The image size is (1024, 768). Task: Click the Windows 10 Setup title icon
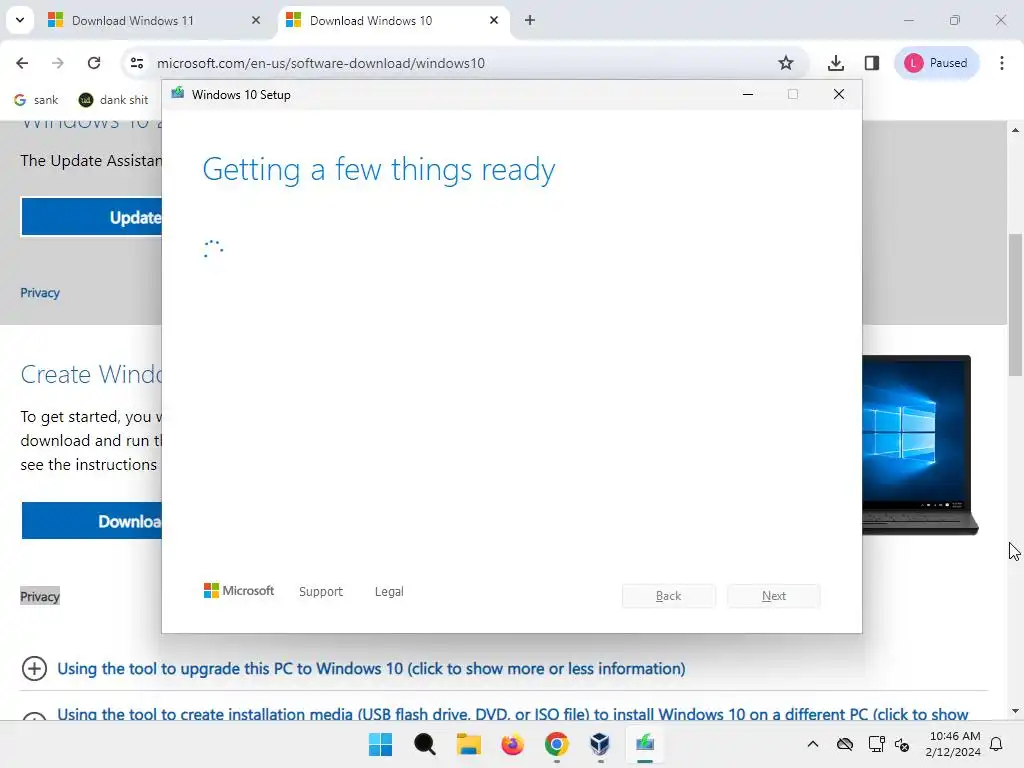178,93
